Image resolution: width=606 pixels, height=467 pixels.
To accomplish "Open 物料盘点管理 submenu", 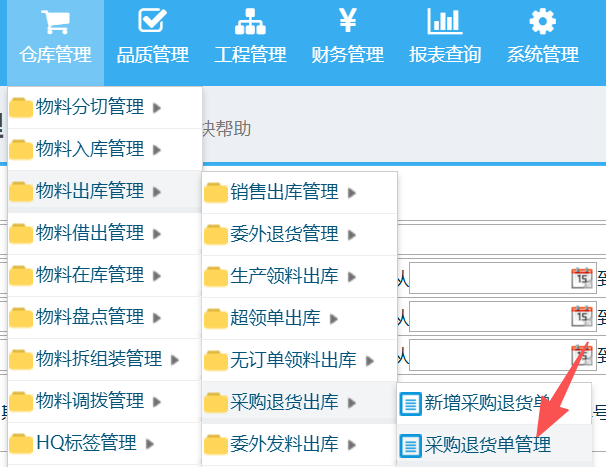I will coord(90,317).
